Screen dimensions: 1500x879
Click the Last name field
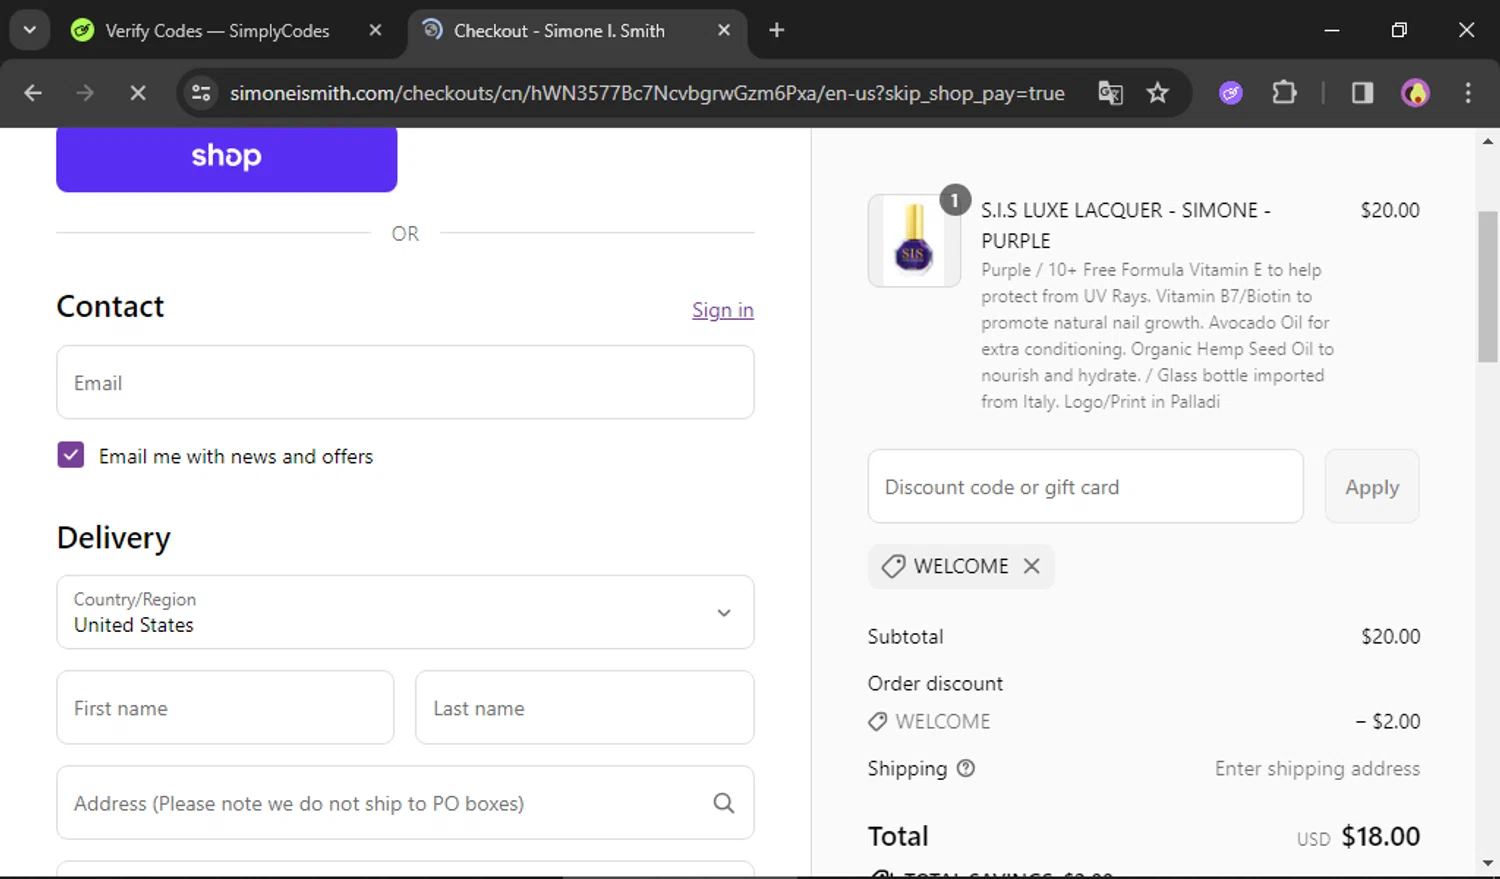pyautogui.click(x=584, y=707)
